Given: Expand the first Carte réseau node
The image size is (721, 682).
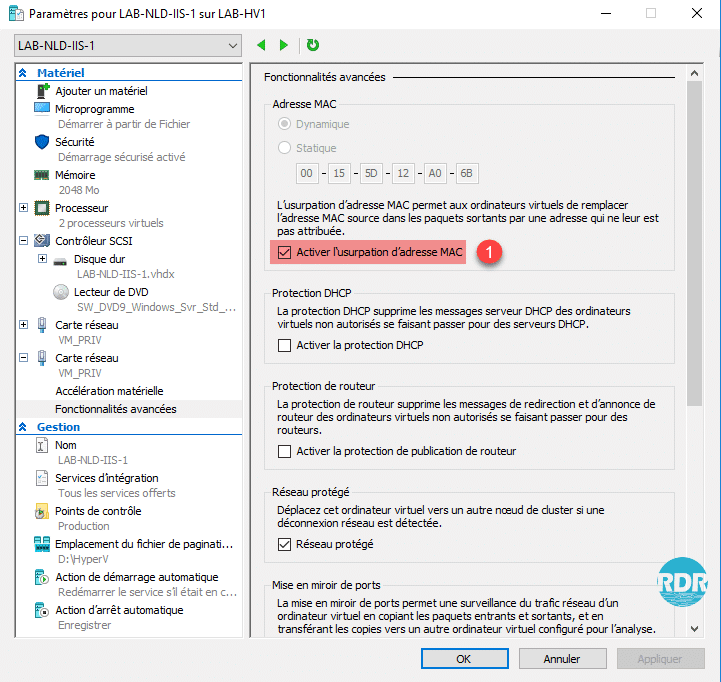Looking at the screenshot, I should point(23,325).
